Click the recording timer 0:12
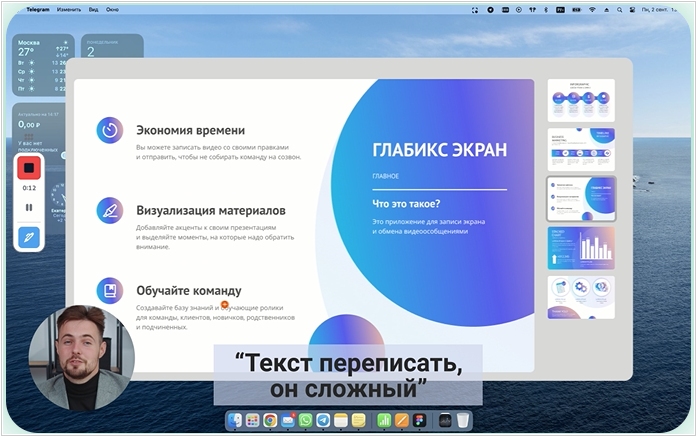The width and height of the screenshot is (696, 436). (29, 188)
